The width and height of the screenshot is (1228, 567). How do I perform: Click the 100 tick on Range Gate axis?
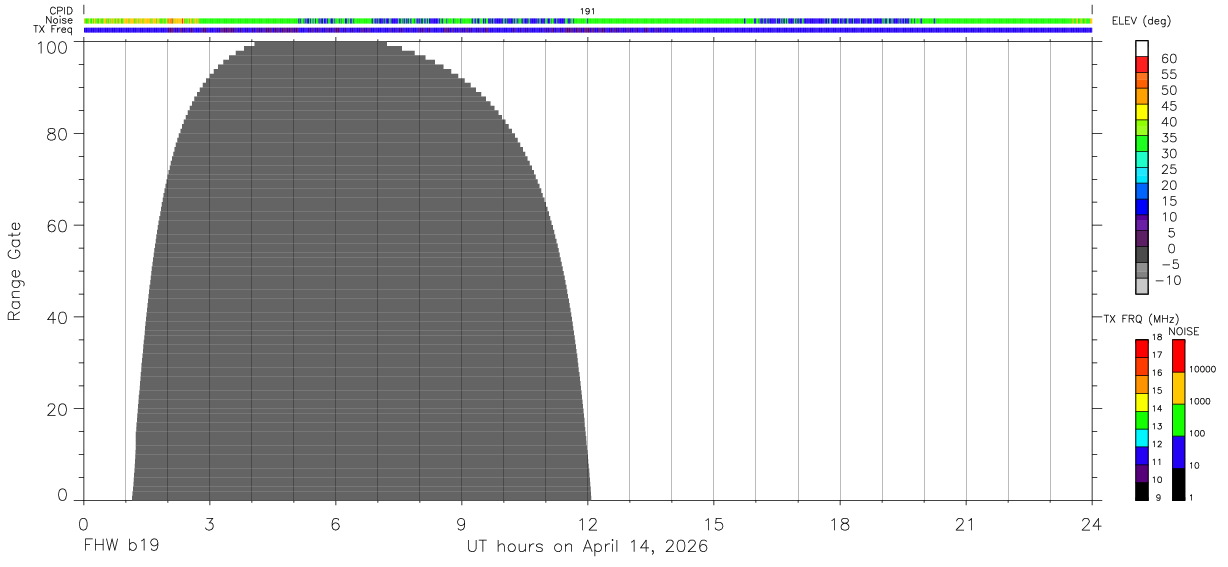[55, 47]
